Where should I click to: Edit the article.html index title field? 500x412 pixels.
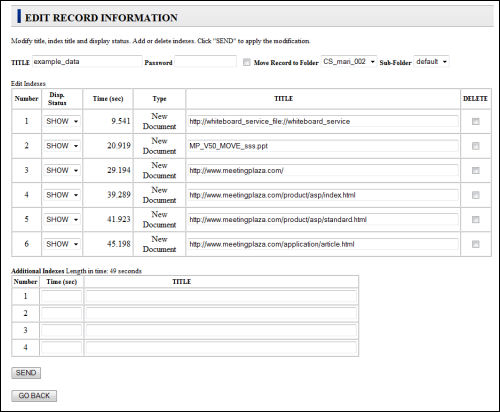(323, 244)
